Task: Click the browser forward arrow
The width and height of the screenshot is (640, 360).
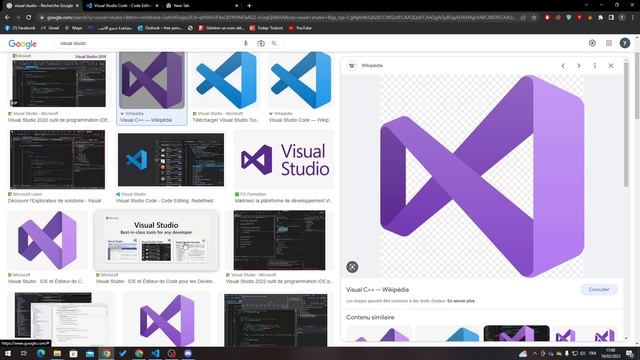Action: click(18, 18)
